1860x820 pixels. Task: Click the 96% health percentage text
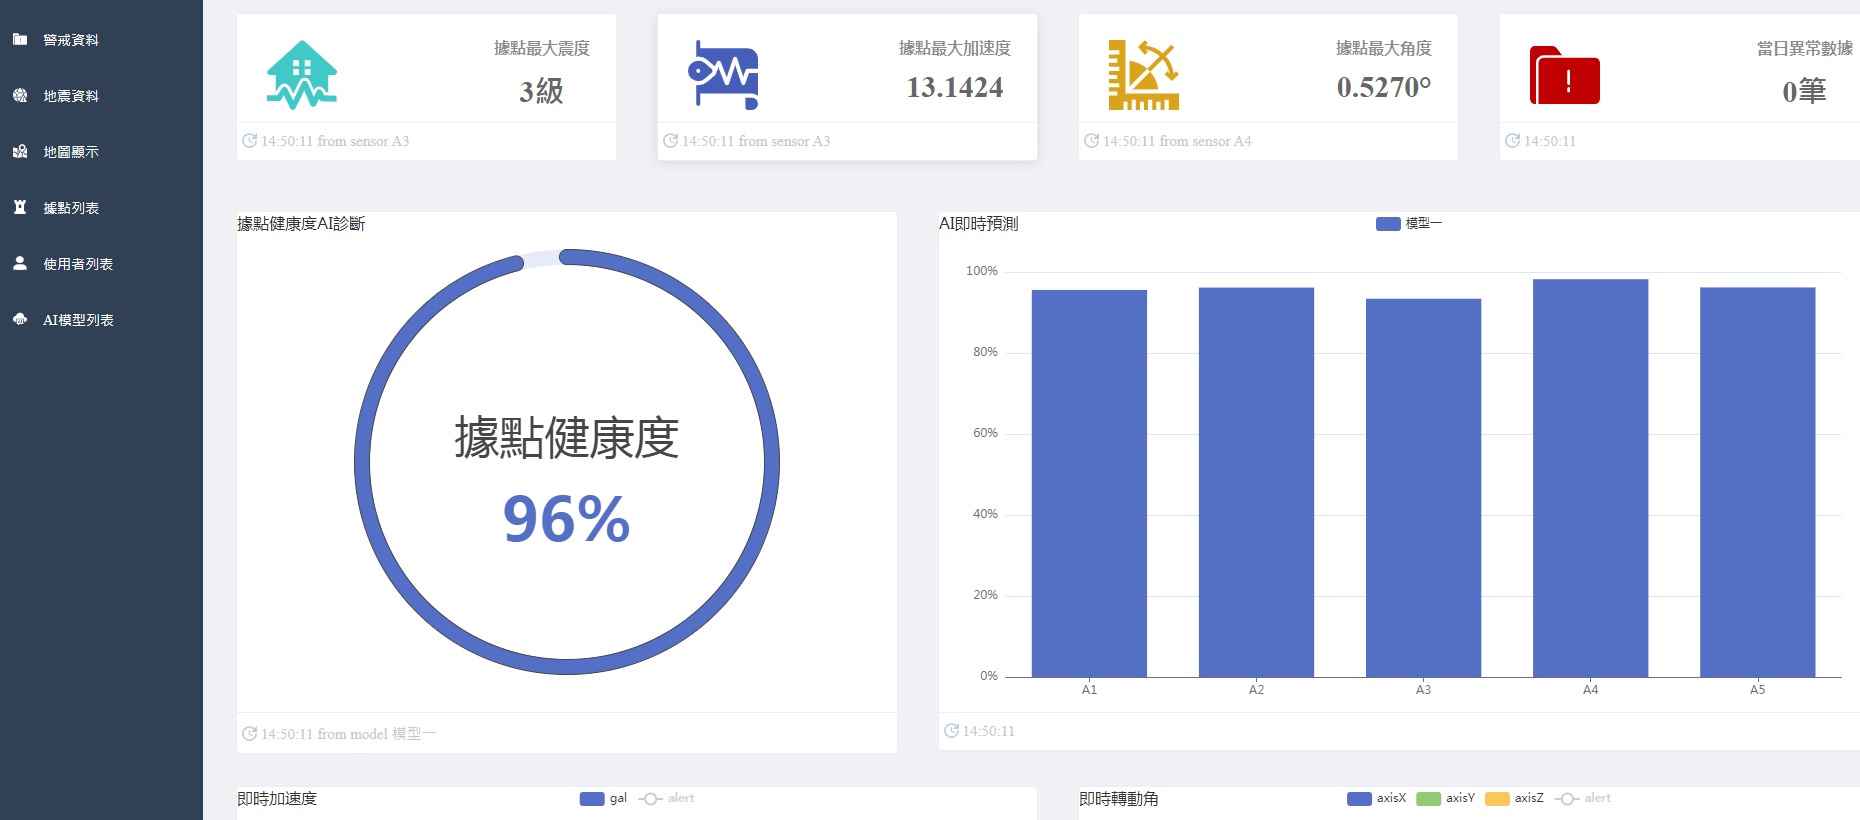566,519
